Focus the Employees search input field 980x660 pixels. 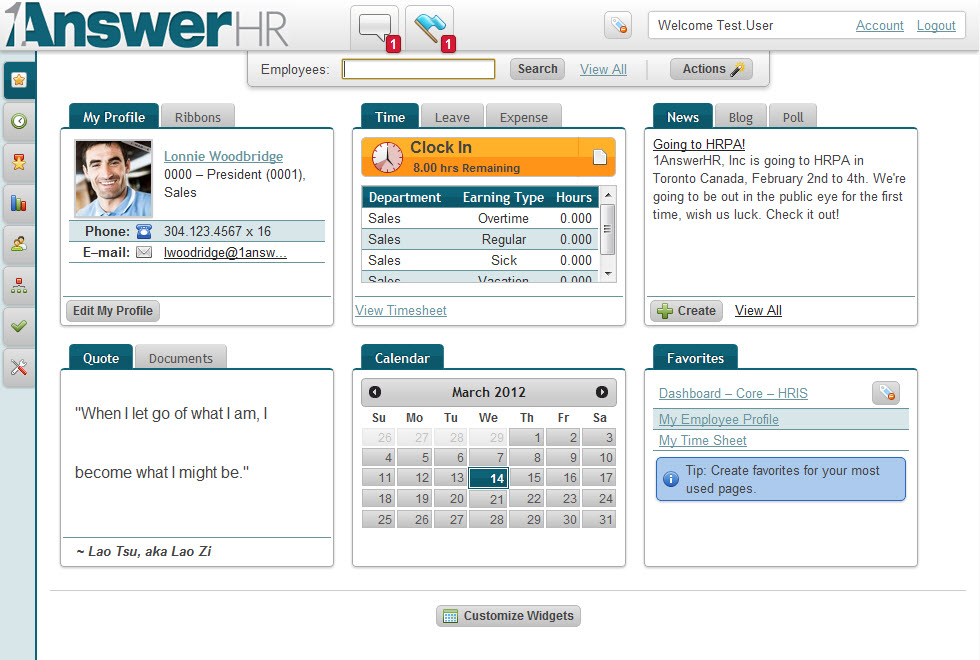pos(419,69)
